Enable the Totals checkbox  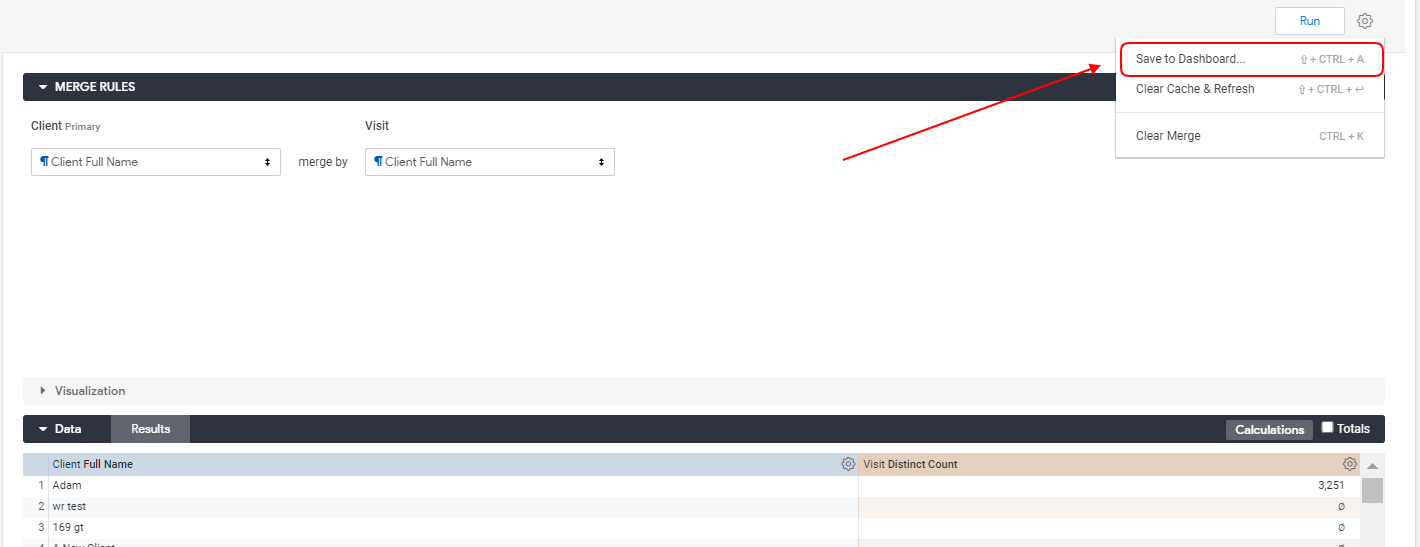point(1328,428)
